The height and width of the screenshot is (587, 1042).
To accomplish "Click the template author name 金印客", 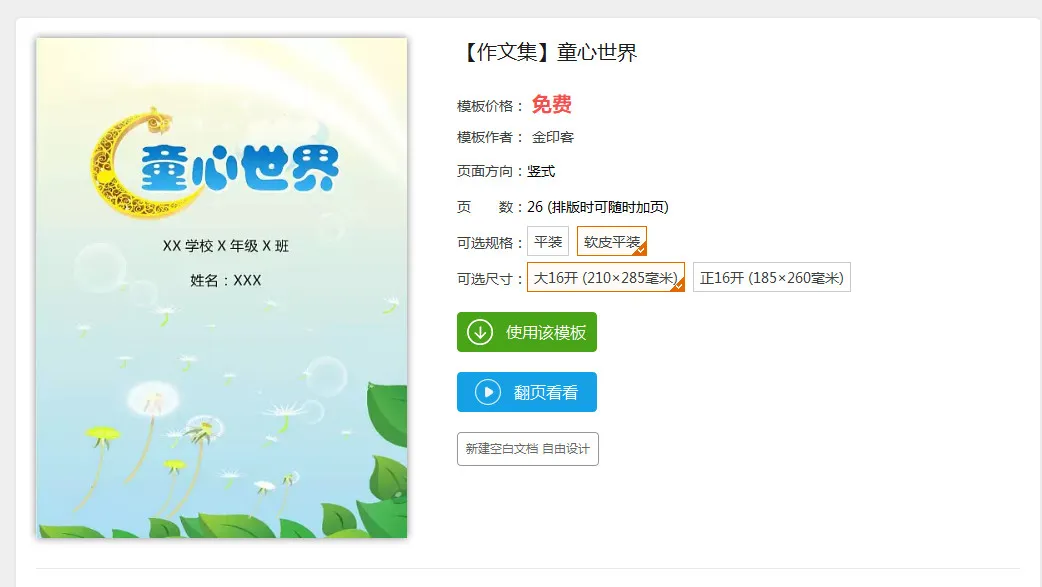I will point(552,137).
